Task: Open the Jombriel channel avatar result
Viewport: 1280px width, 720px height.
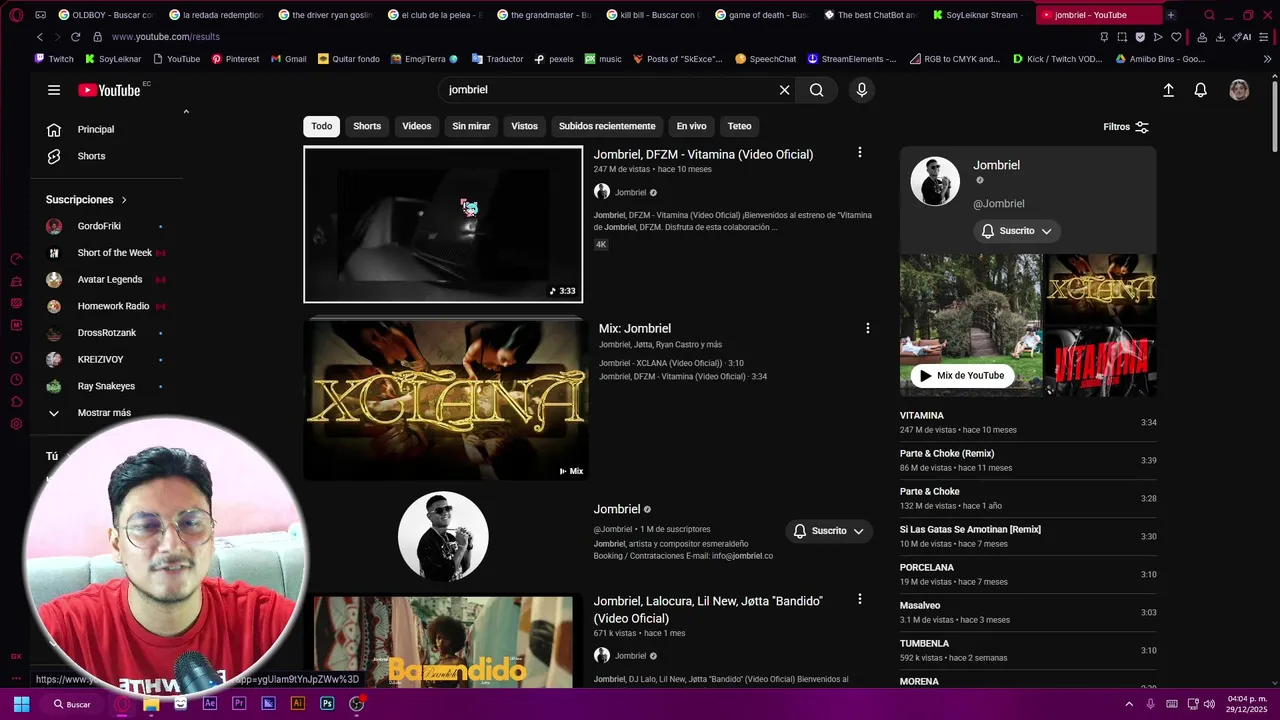Action: coord(443,536)
